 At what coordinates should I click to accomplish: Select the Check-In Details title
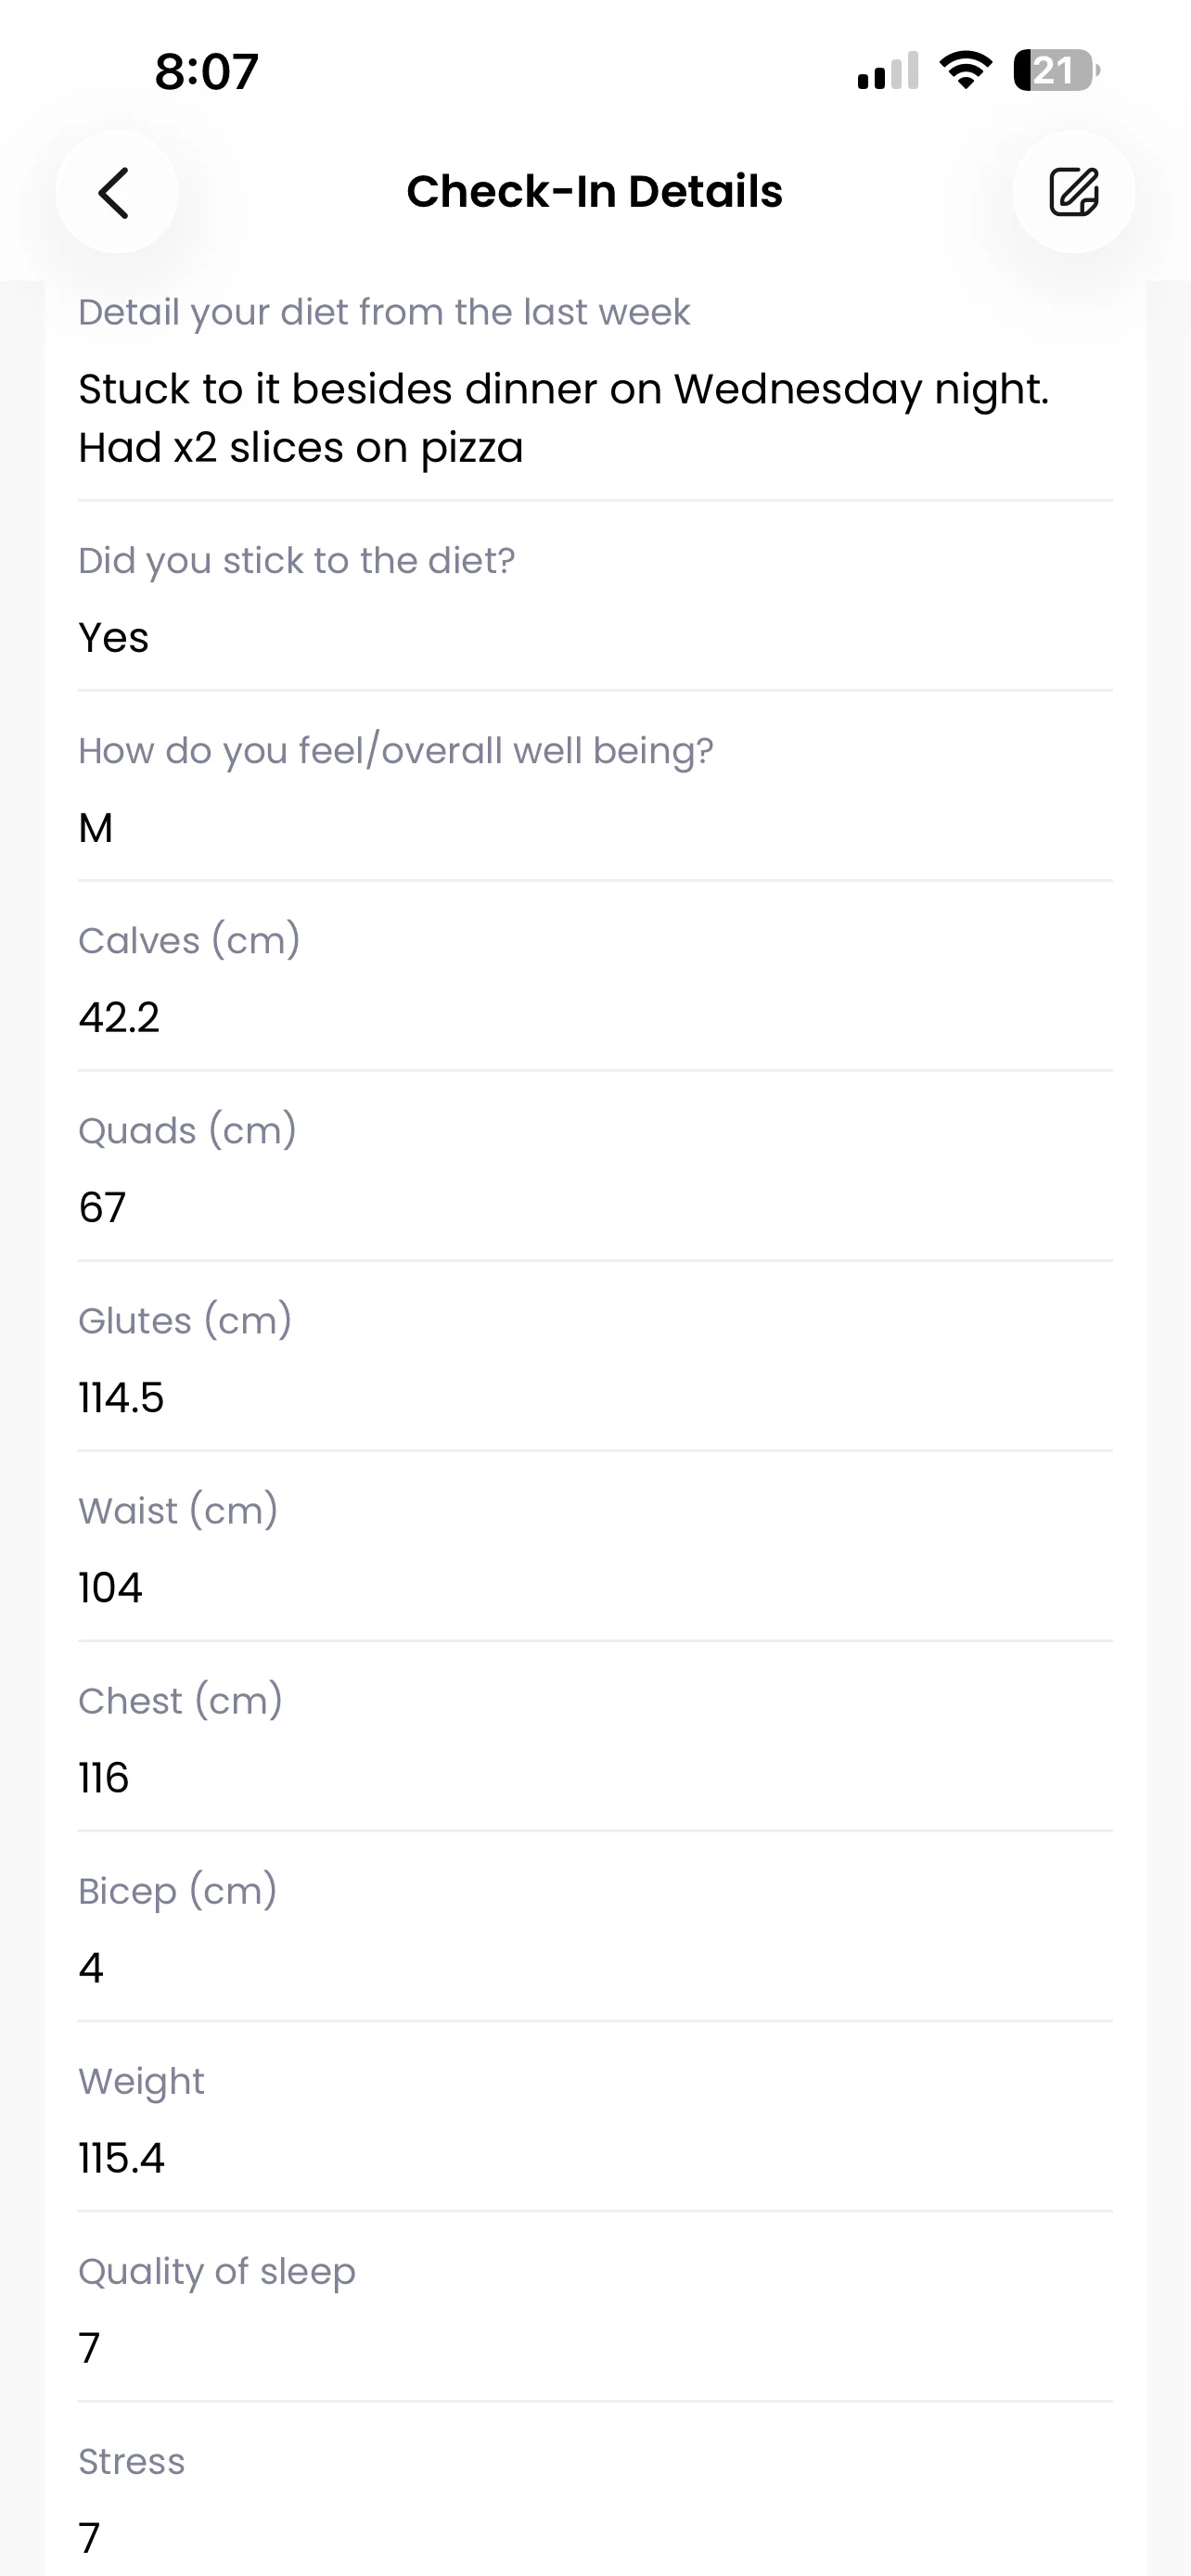[594, 191]
